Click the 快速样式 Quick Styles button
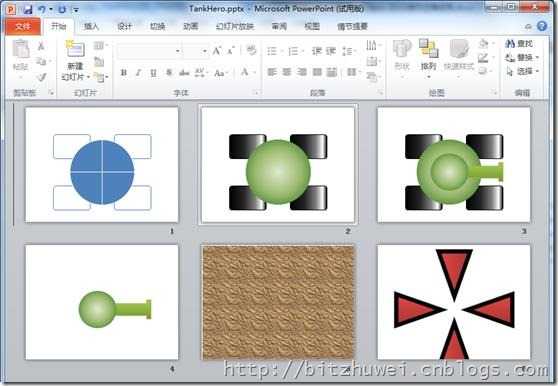Viewport: 558px width, 386px height. pos(459,59)
